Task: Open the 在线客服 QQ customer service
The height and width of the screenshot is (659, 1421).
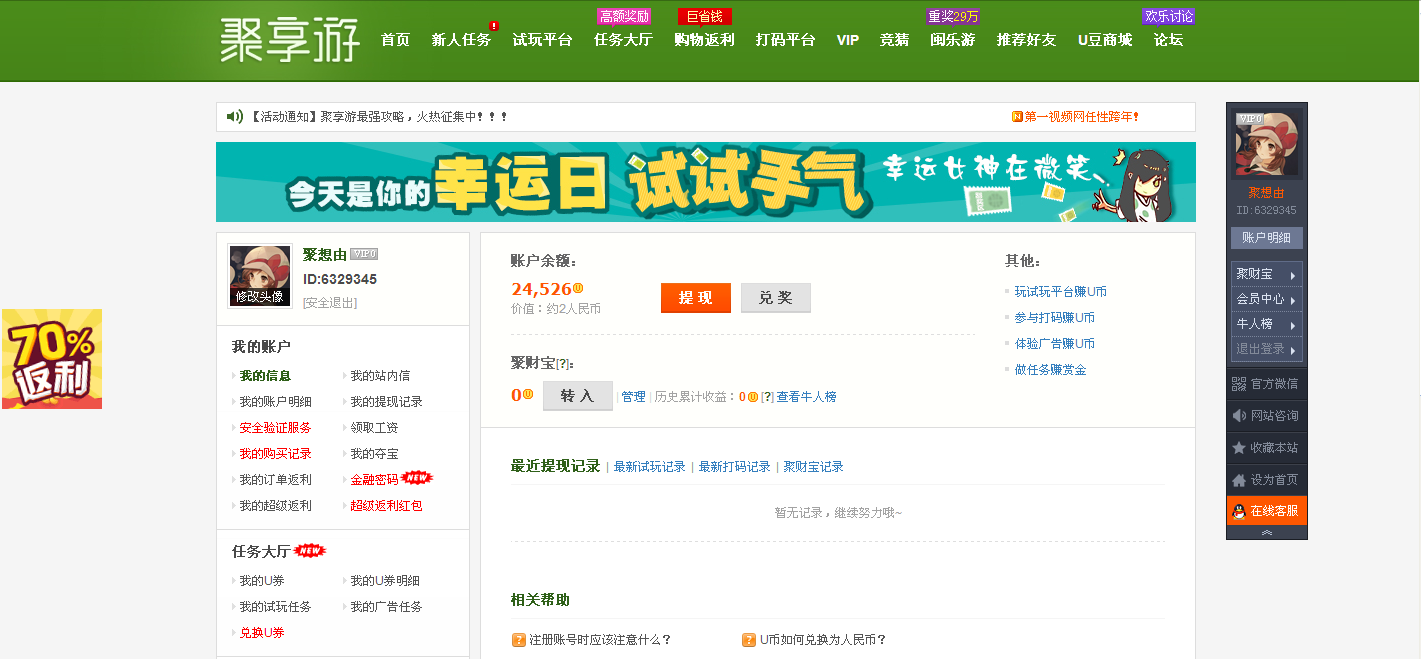Action: (1266, 510)
